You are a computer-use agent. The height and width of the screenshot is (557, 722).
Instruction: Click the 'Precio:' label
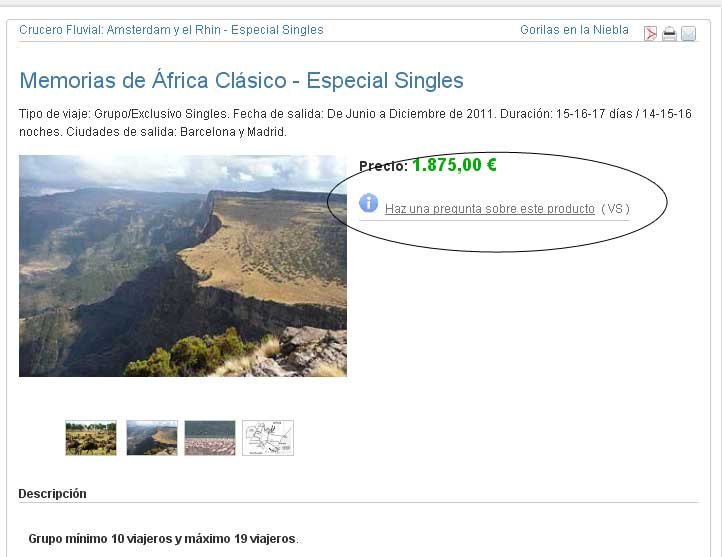tap(383, 166)
